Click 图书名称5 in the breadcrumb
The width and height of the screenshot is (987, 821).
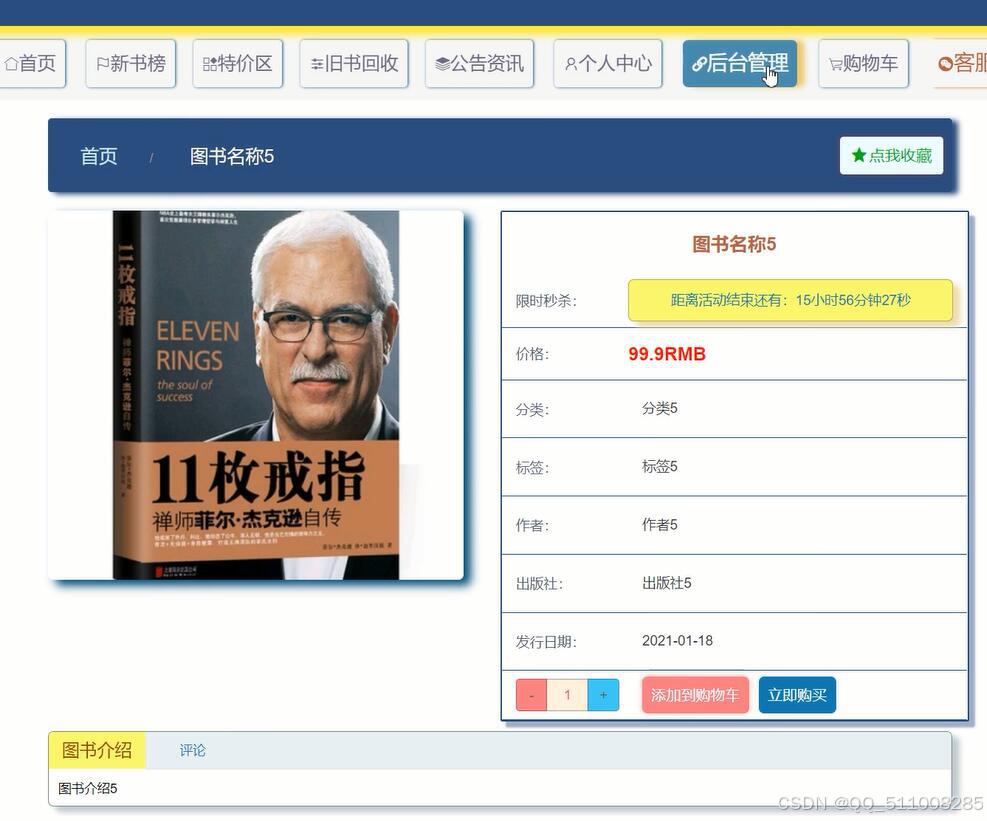(x=232, y=156)
